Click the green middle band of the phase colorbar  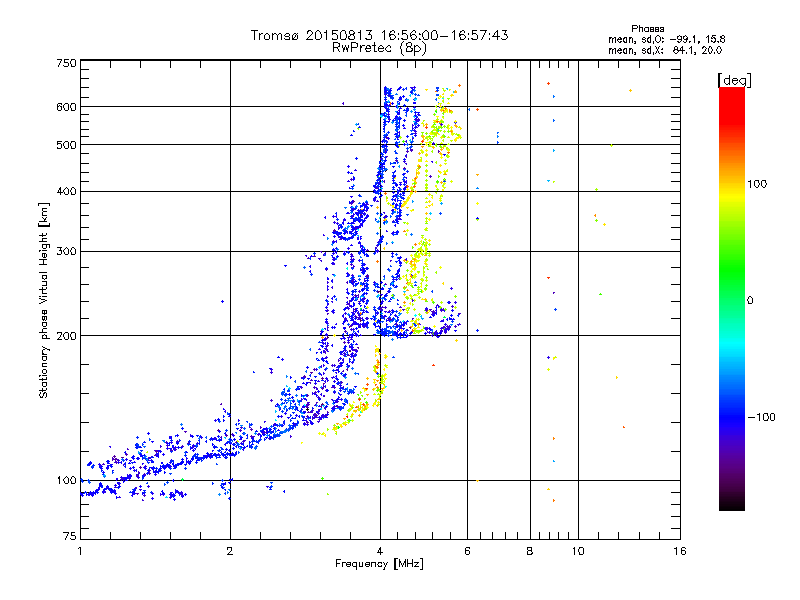point(732,270)
